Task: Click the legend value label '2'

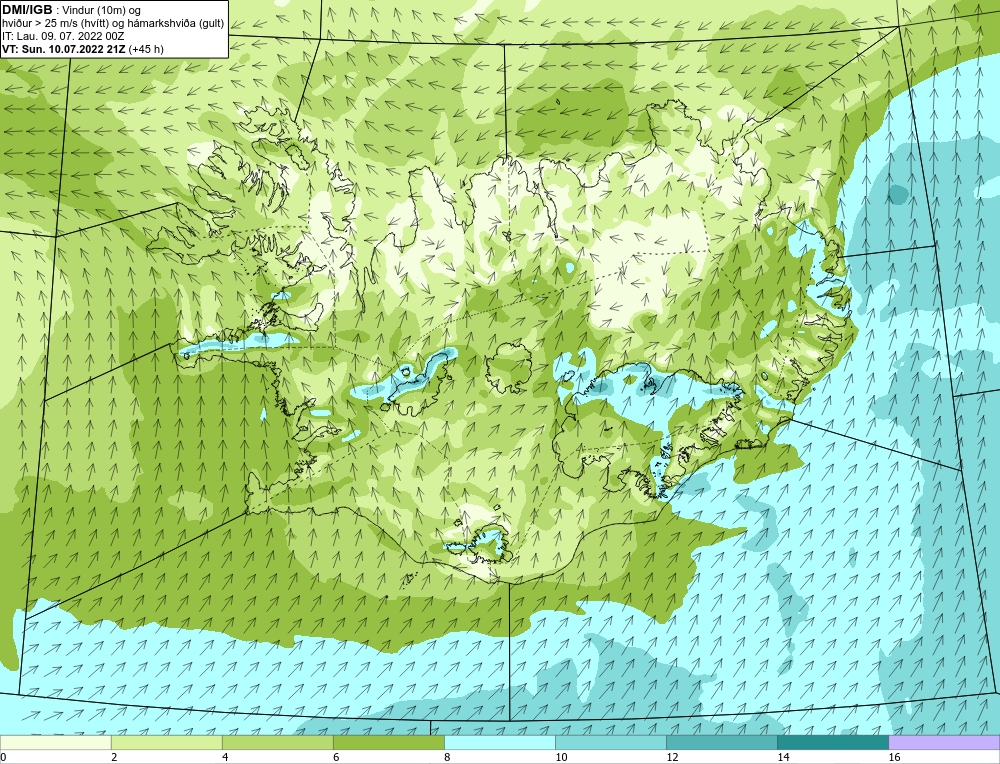Action: pos(114,757)
